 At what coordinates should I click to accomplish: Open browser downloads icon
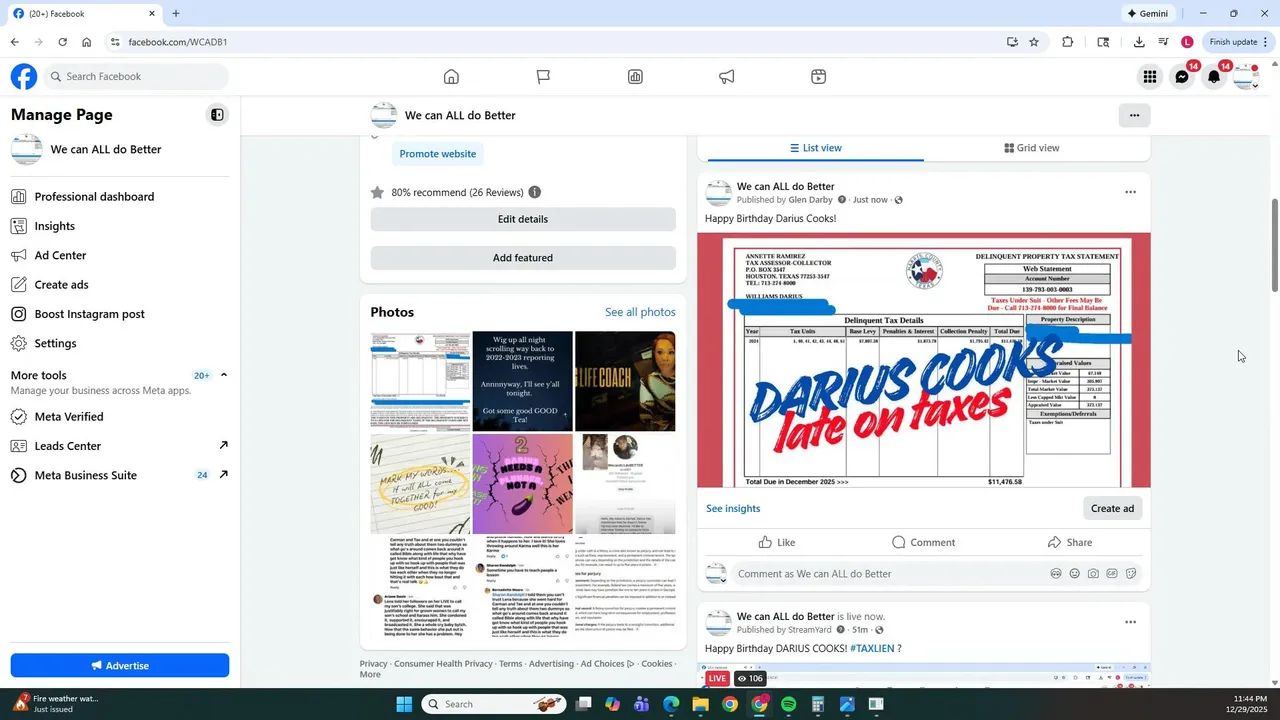pos(1139,42)
